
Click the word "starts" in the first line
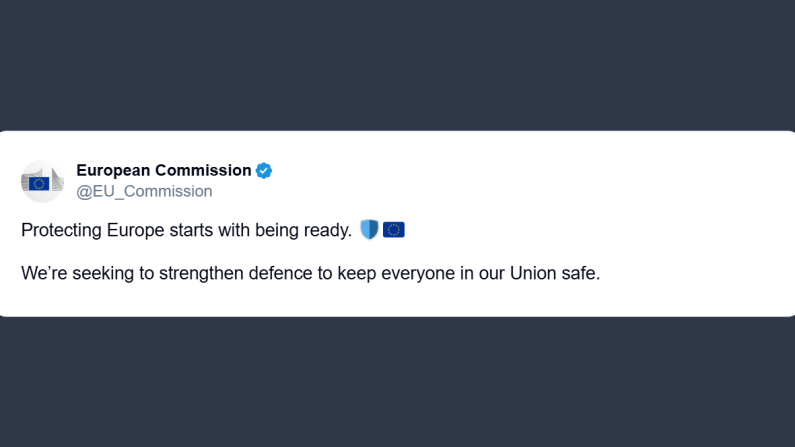pos(192,231)
